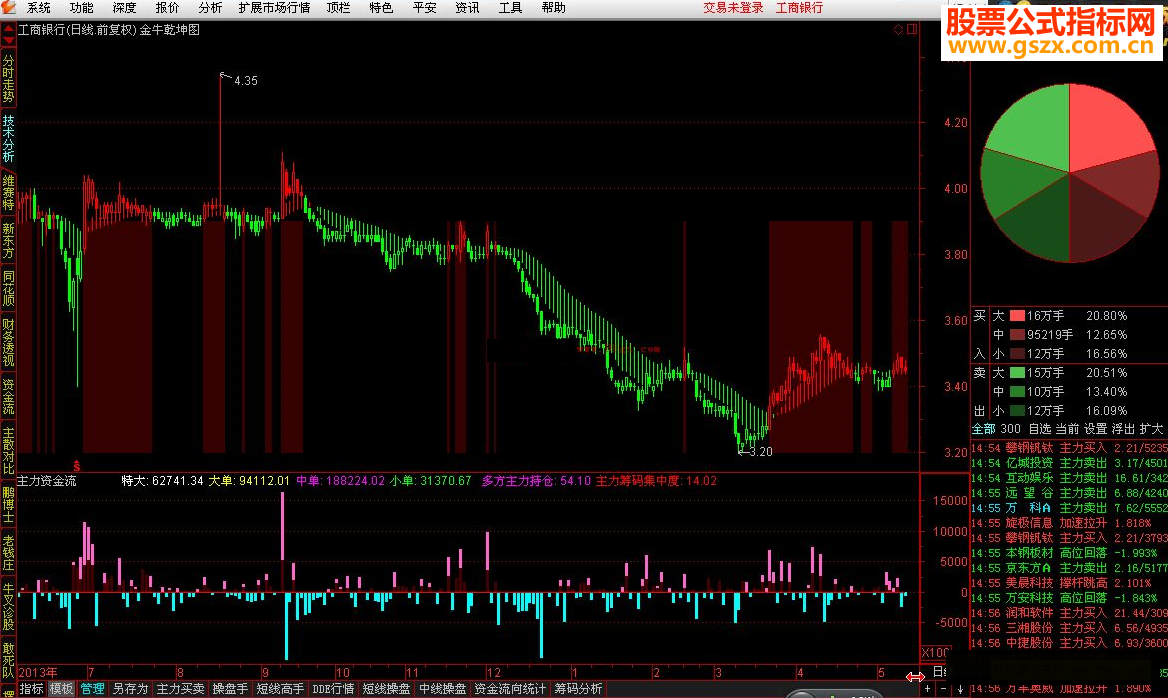
Task: Select the 操盘手 indicator template
Action: 230,689
